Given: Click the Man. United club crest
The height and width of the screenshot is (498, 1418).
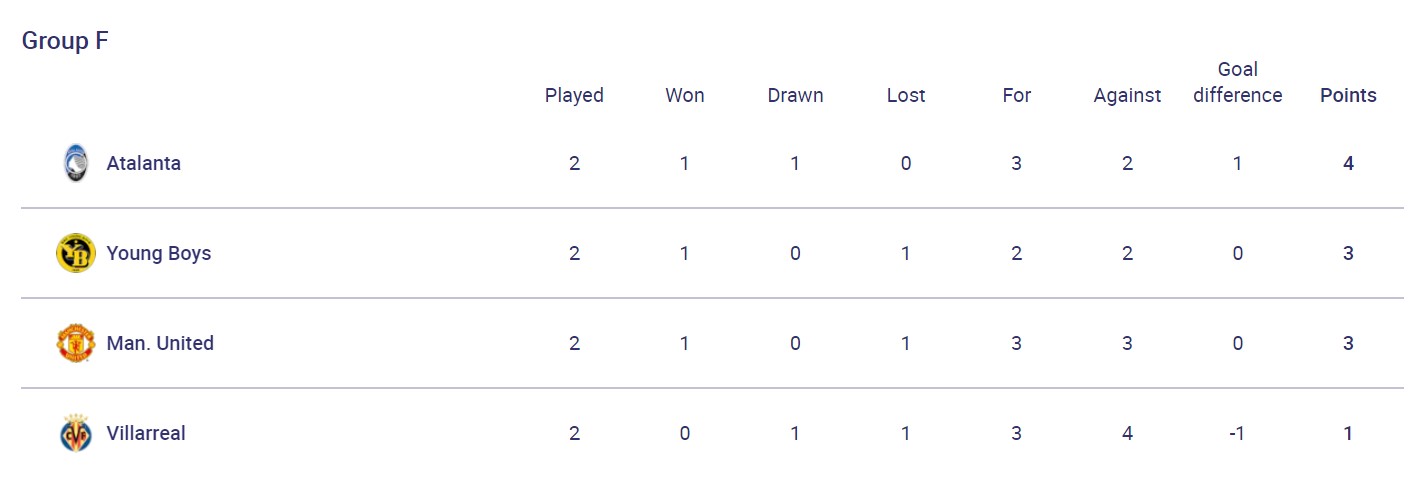Looking at the screenshot, I should tap(75, 343).
